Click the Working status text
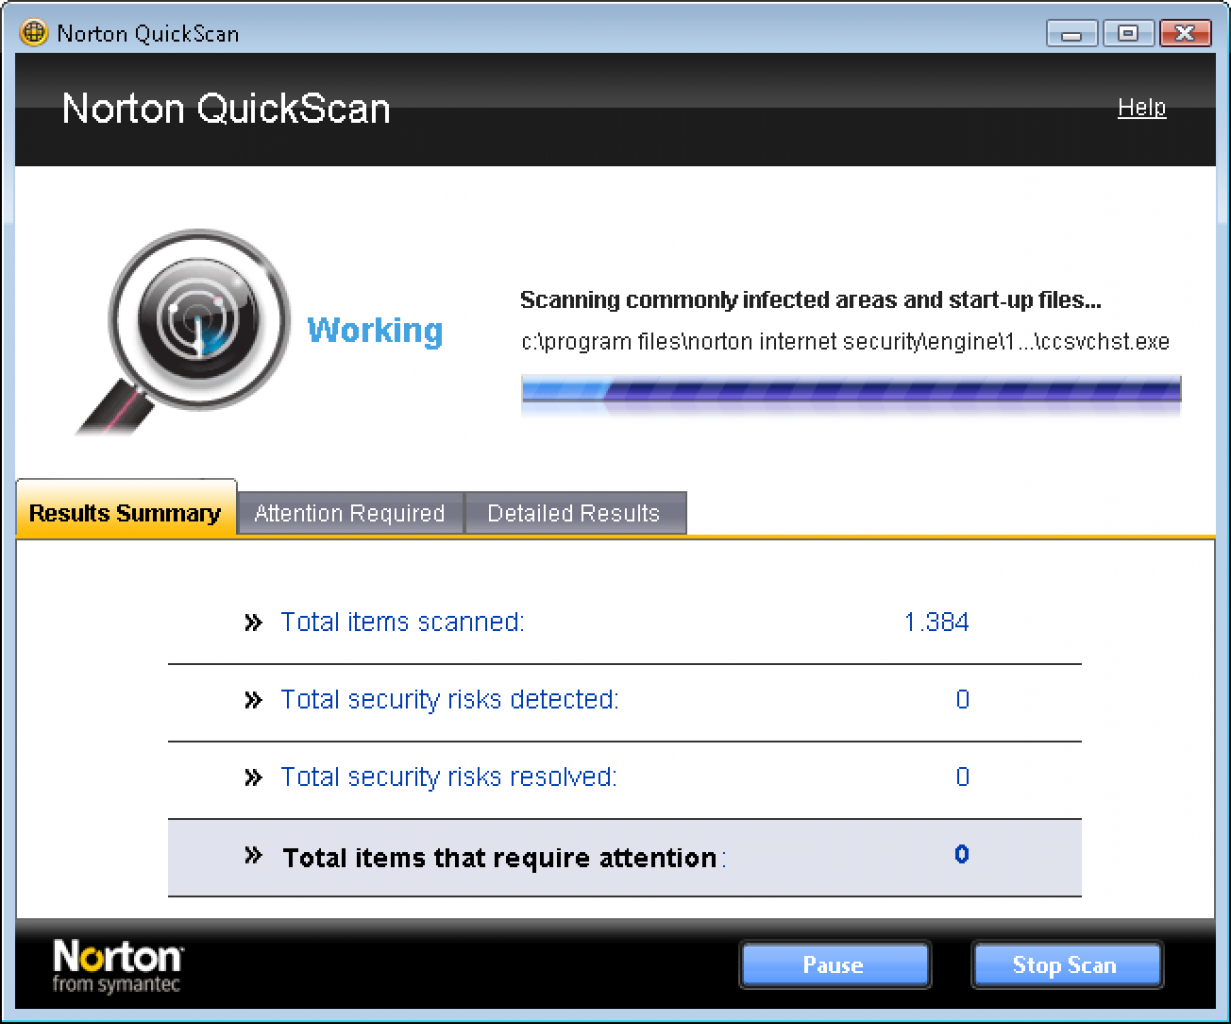1231x1024 pixels. [x=375, y=330]
